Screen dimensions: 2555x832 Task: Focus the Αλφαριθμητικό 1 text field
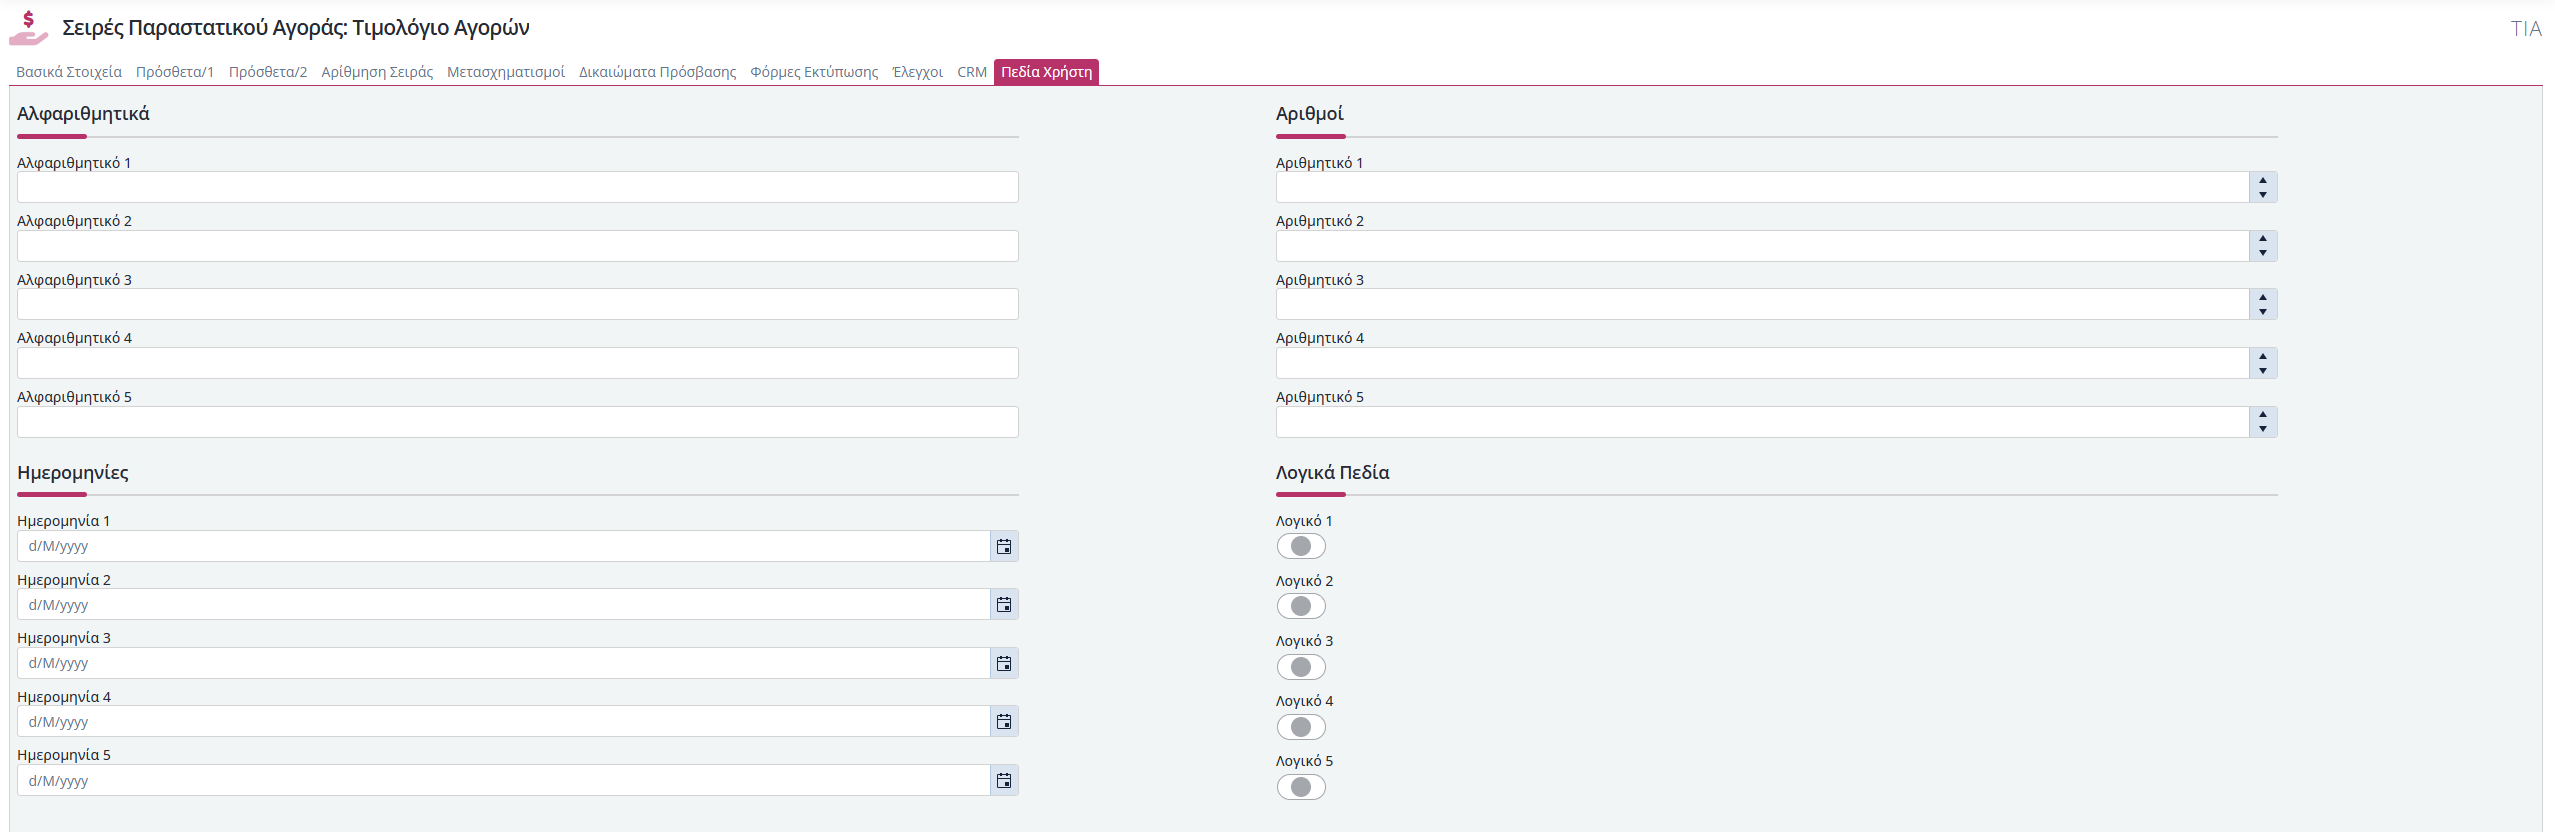pos(518,187)
